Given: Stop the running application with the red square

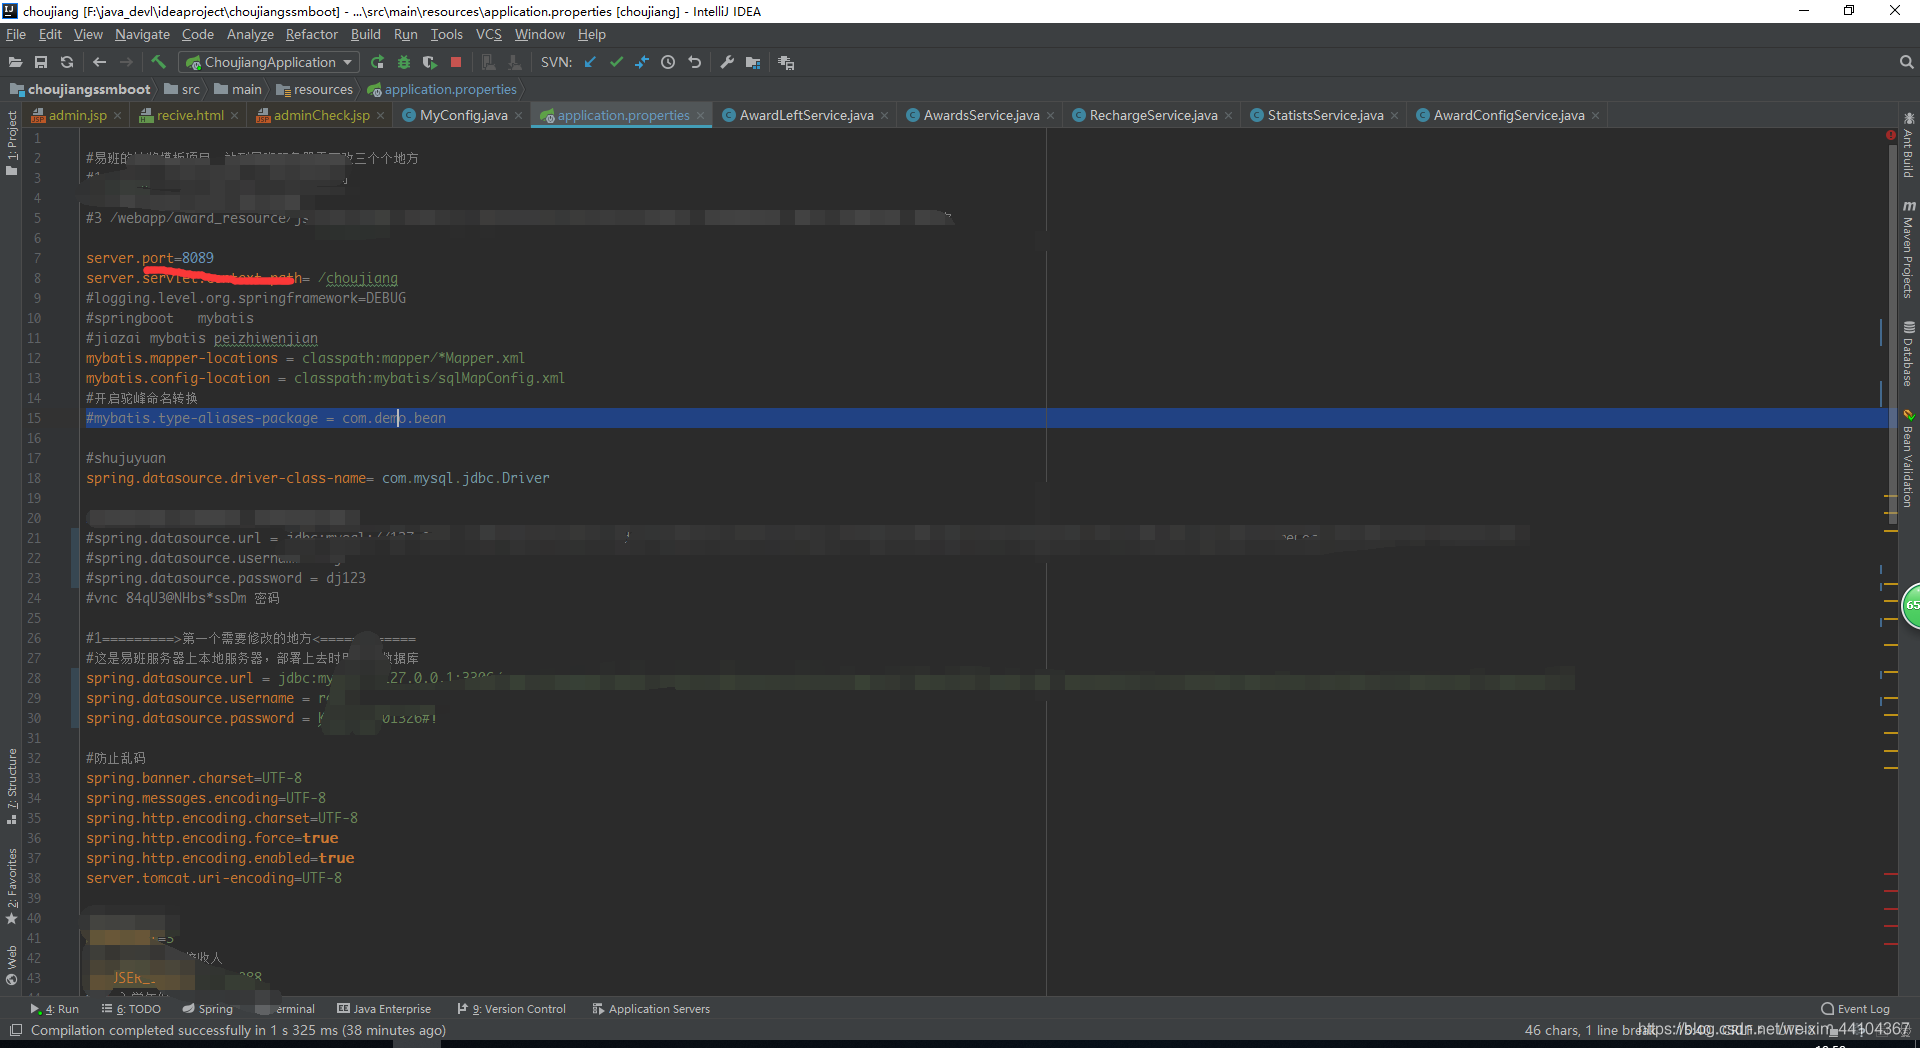Looking at the screenshot, I should point(456,62).
